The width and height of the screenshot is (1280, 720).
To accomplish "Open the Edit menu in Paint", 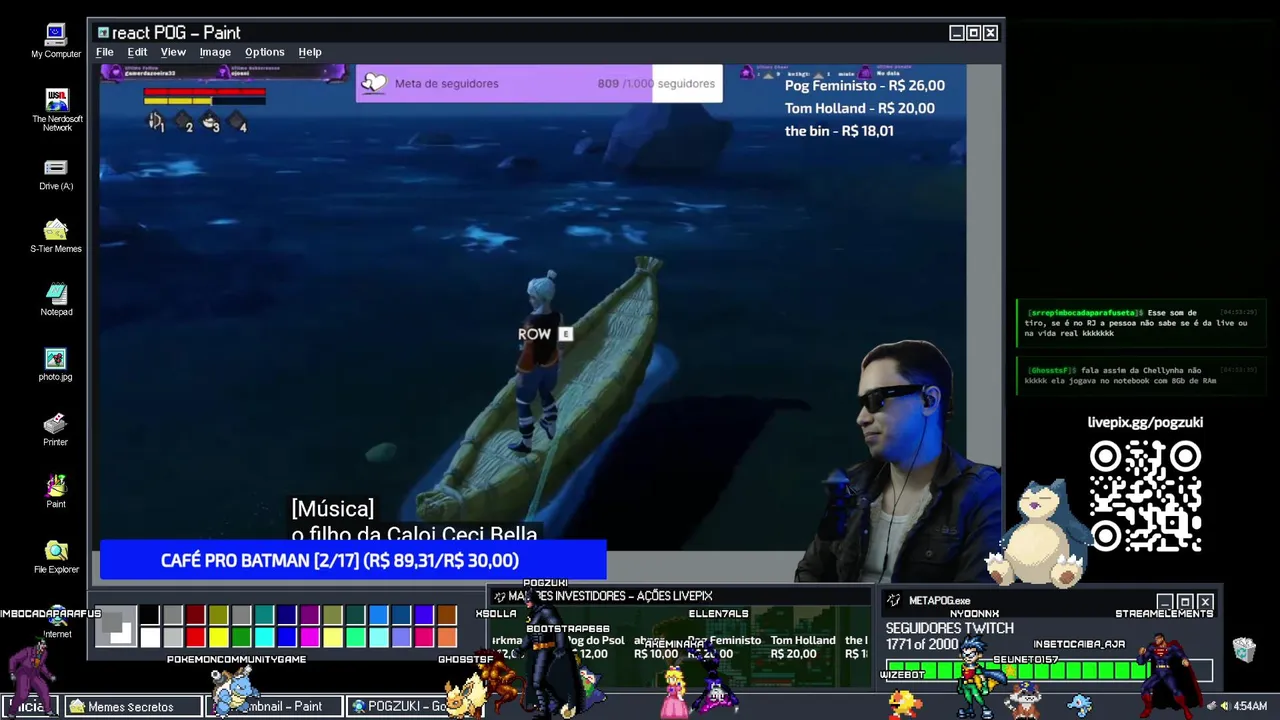I will click(x=137, y=52).
